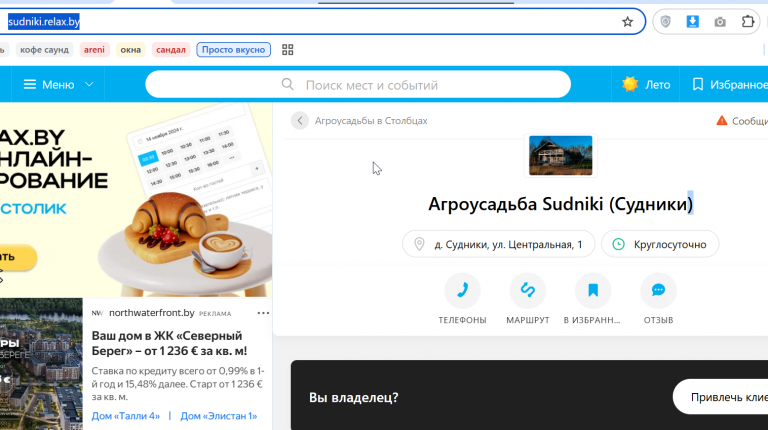Open the 'кофе саунд' bookmark
This screenshot has width=768, height=430.
[x=44, y=49]
